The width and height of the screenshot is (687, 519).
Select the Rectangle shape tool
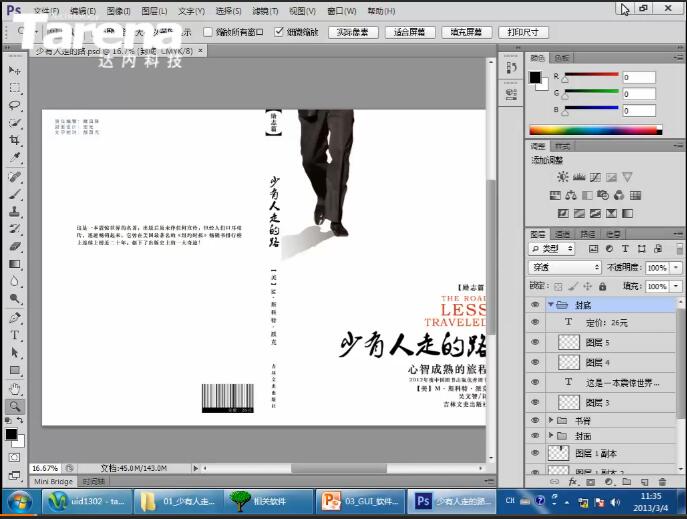click(14, 371)
